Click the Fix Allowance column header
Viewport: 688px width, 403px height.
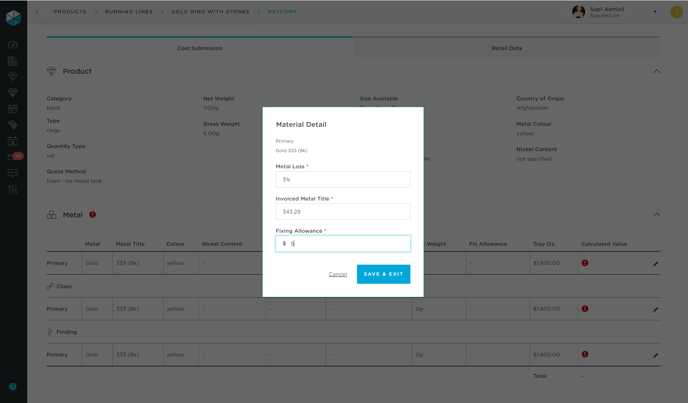click(488, 244)
